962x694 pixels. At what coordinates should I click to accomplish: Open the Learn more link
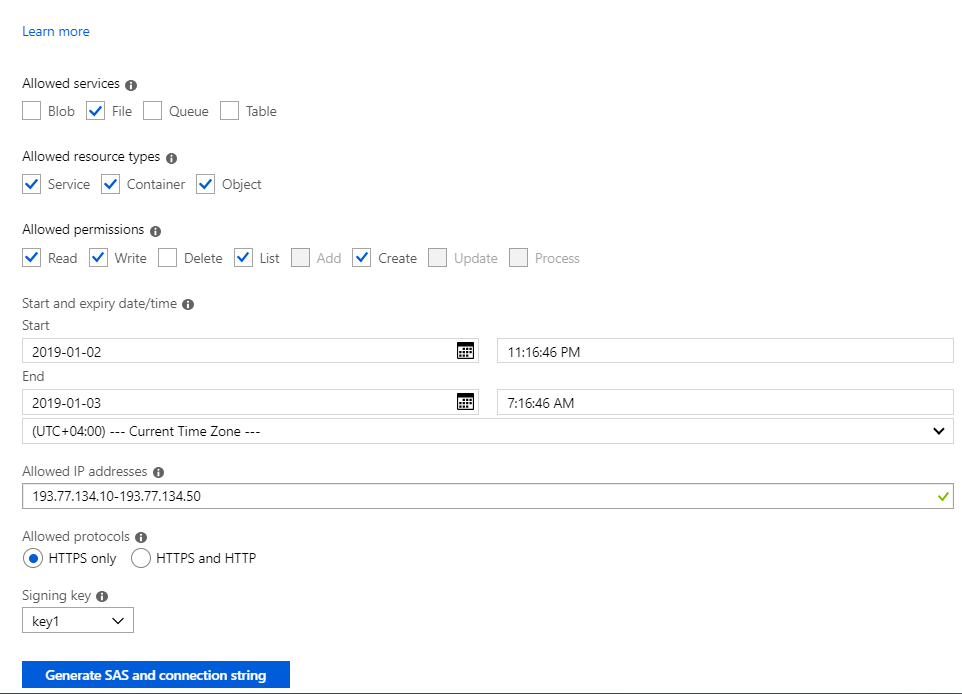coord(56,31)
